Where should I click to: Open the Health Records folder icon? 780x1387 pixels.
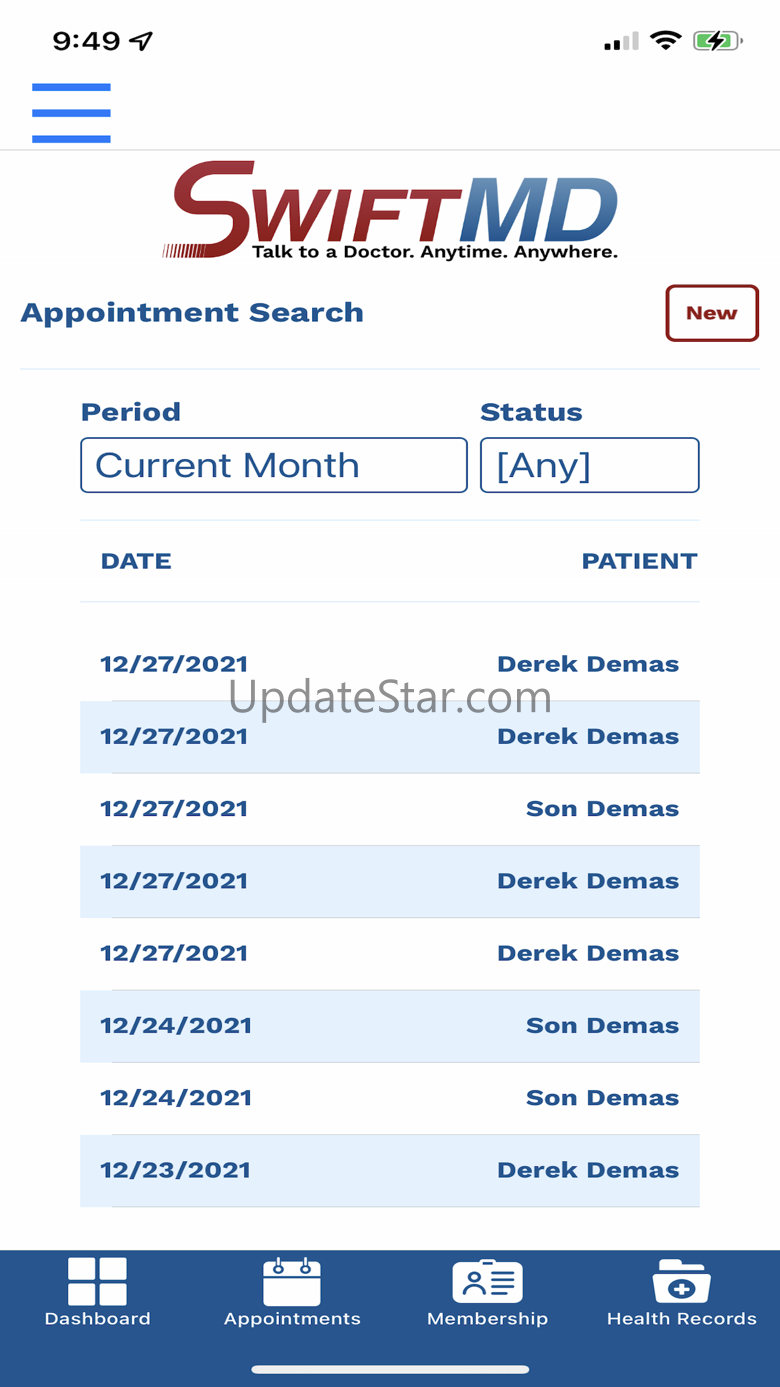(x=682, y=1281)
